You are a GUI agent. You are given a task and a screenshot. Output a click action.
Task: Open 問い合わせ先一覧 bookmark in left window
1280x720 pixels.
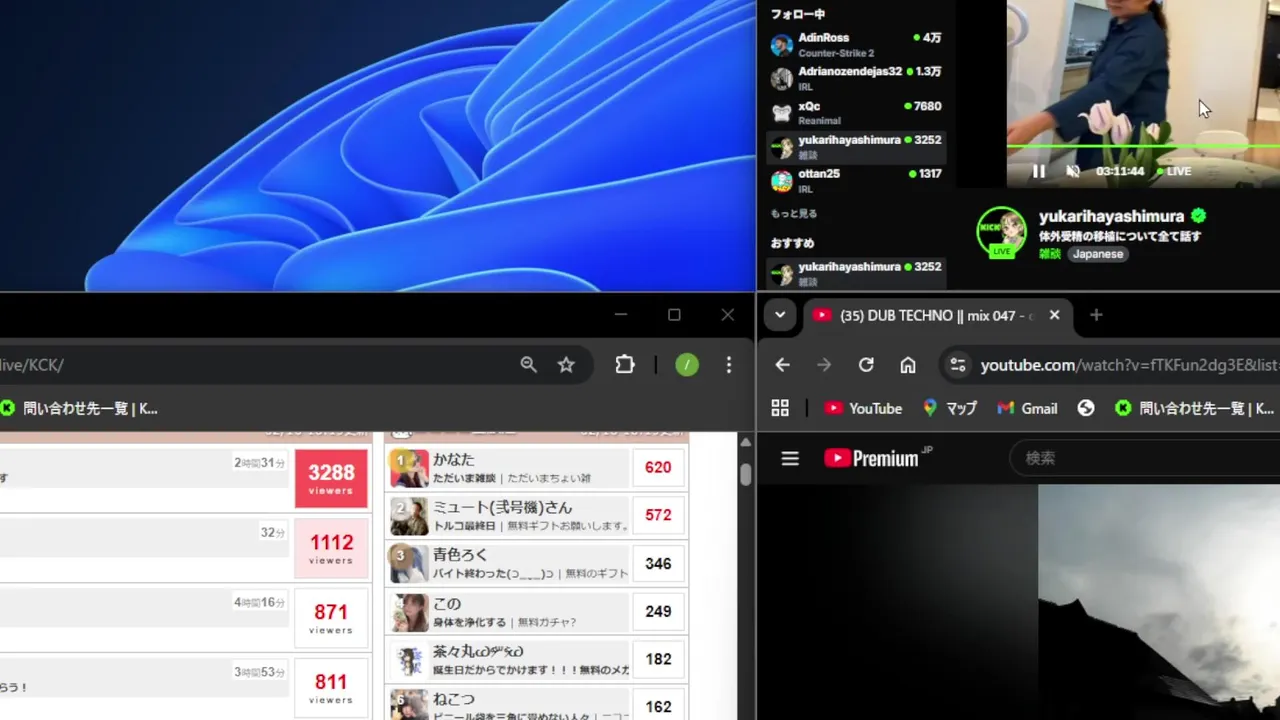[x=79, y=408]
